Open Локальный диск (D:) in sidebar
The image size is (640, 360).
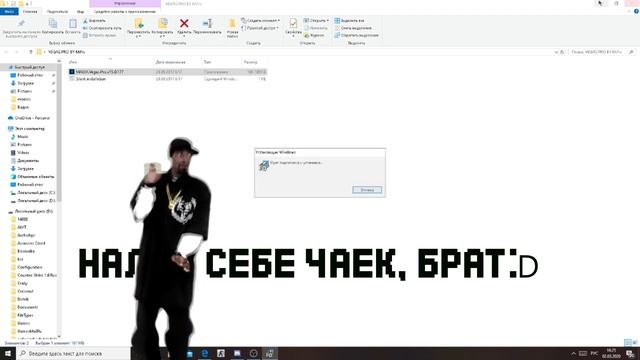36,200
